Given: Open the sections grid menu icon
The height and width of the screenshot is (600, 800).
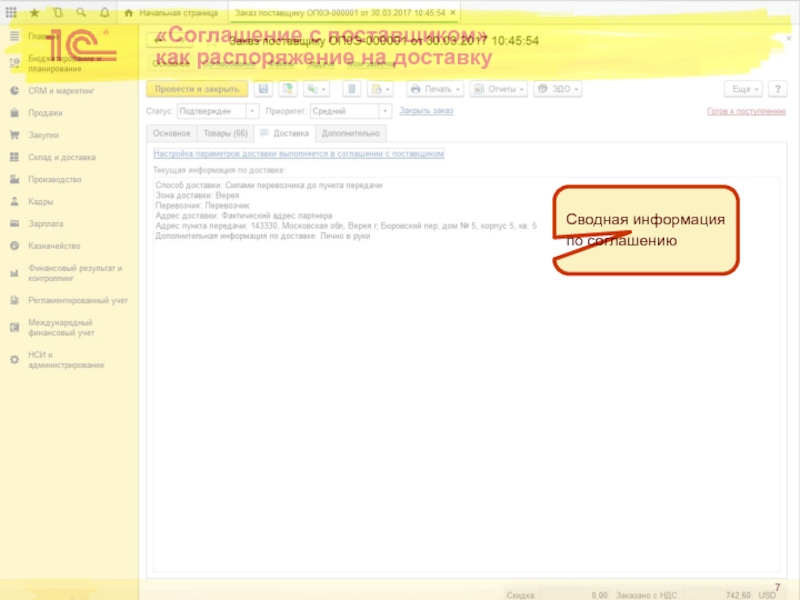Looking at the screenshot, I should click(13, 13).
